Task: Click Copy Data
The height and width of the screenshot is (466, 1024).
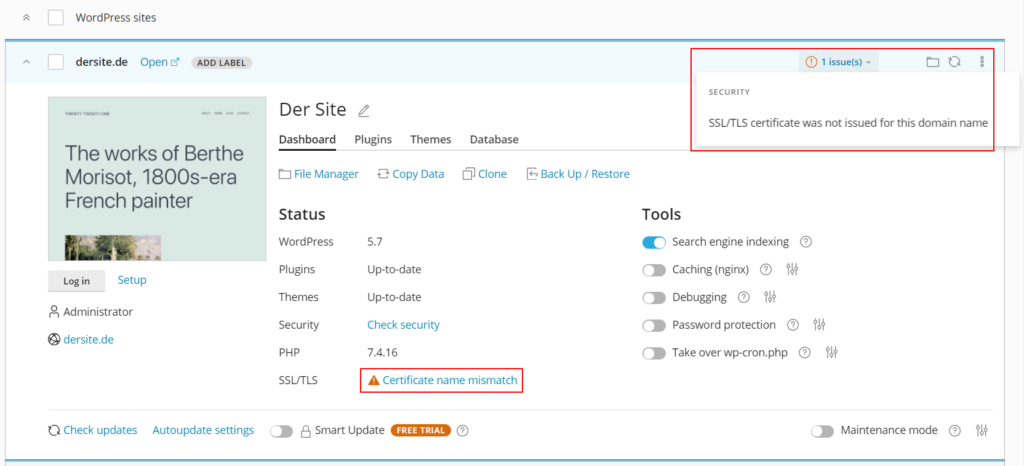Action: tap(411, 174)
